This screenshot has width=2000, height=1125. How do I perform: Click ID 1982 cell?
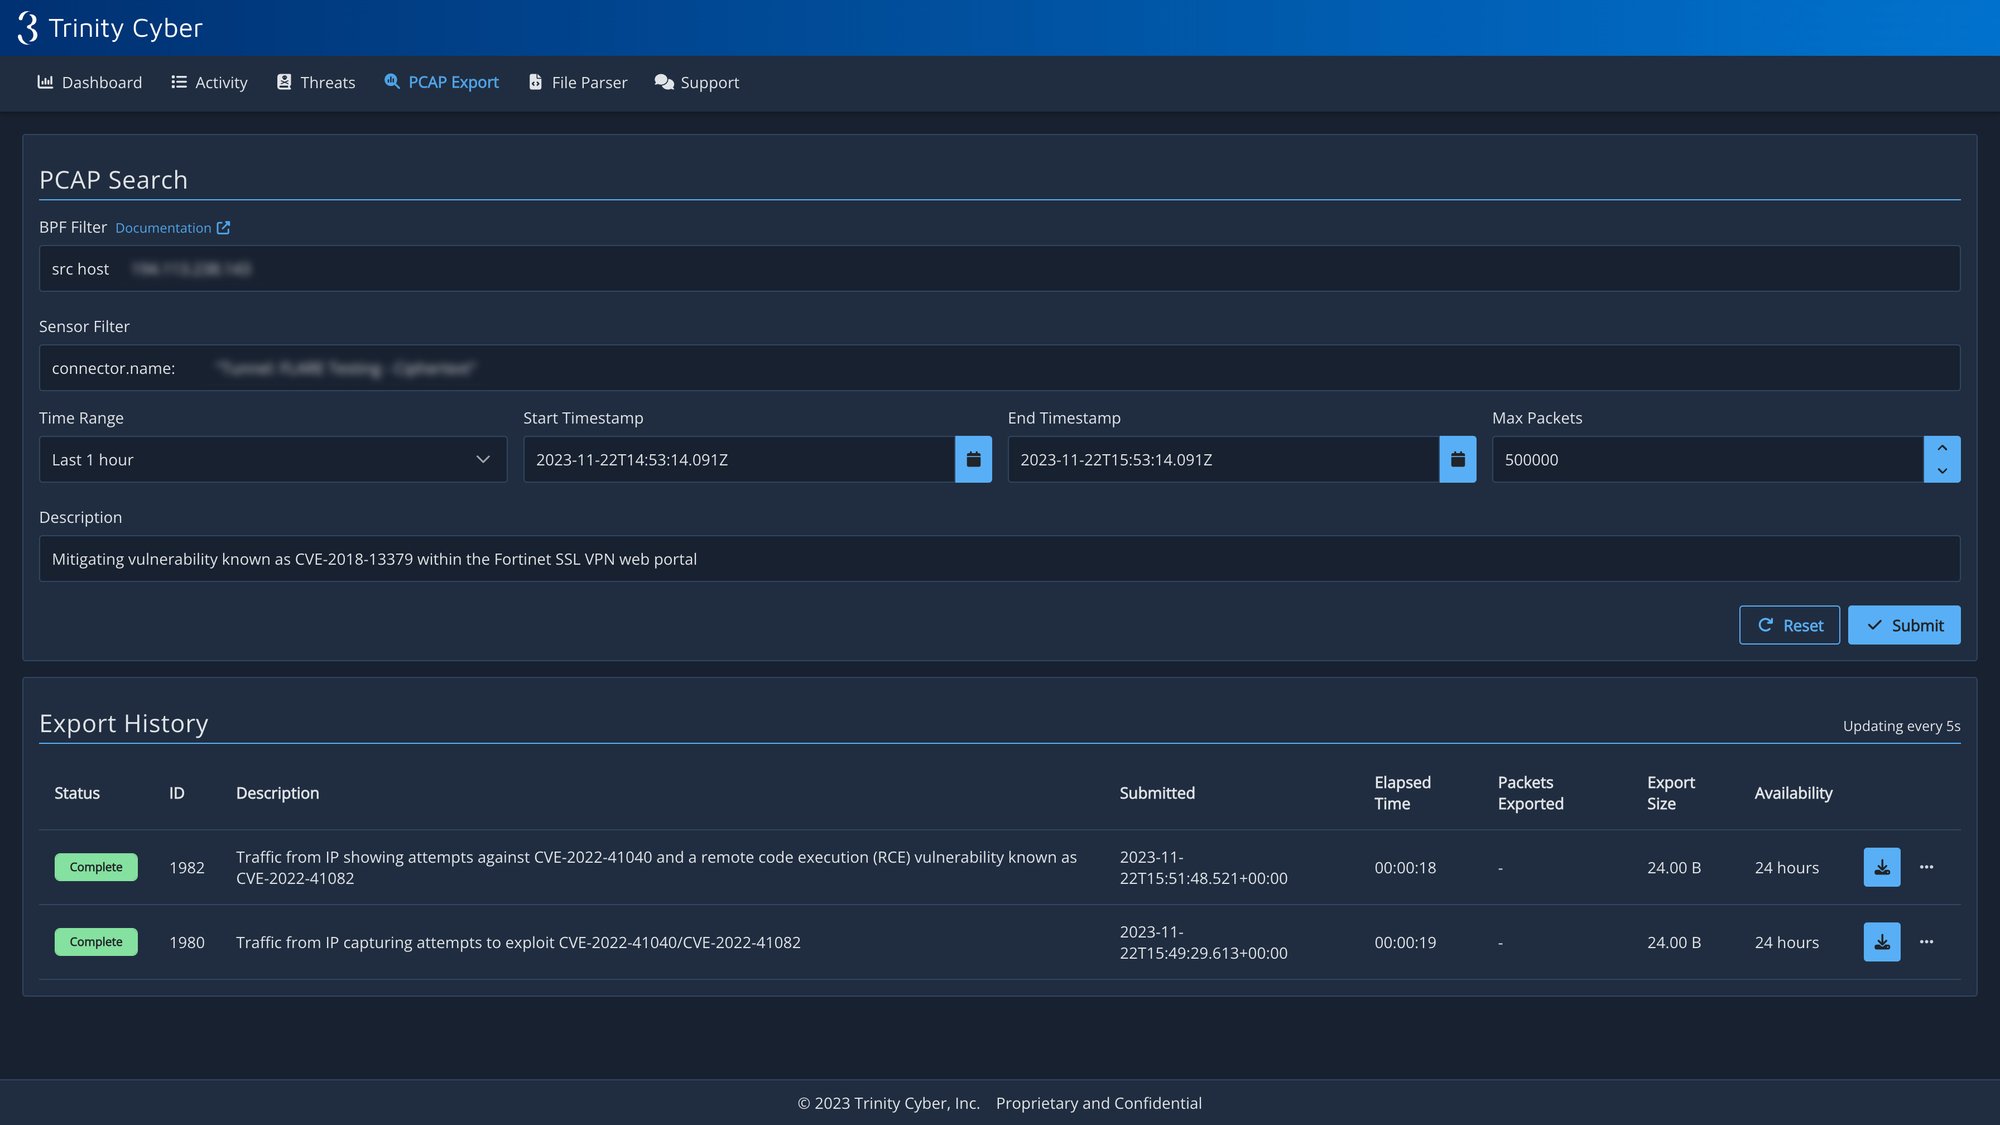pos(187,868)
